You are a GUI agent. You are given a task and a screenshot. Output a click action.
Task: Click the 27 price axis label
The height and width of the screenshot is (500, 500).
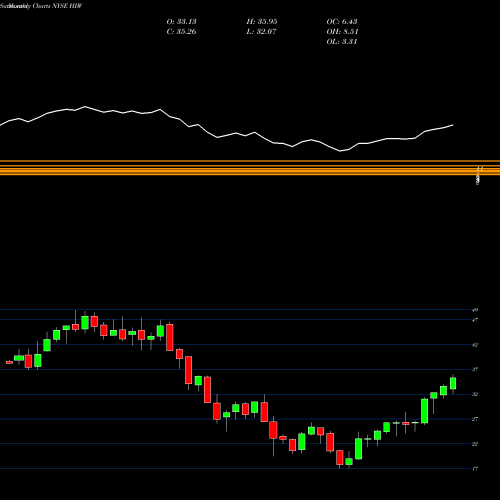click(475, 419)
